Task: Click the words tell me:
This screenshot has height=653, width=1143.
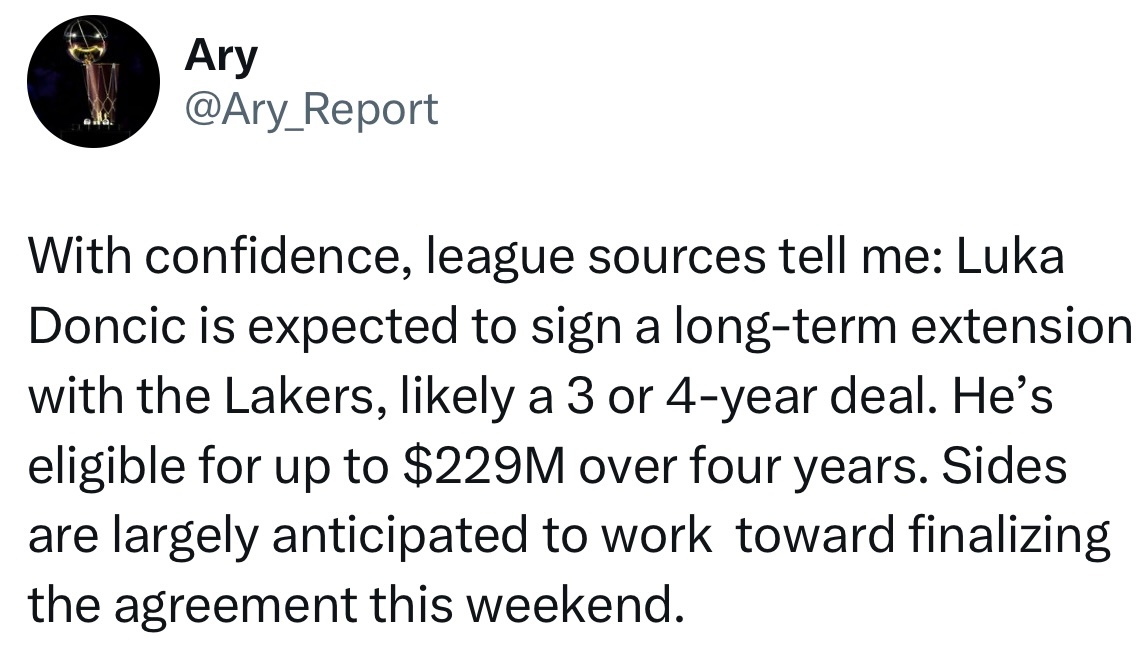Action: (x=860, y=257)
